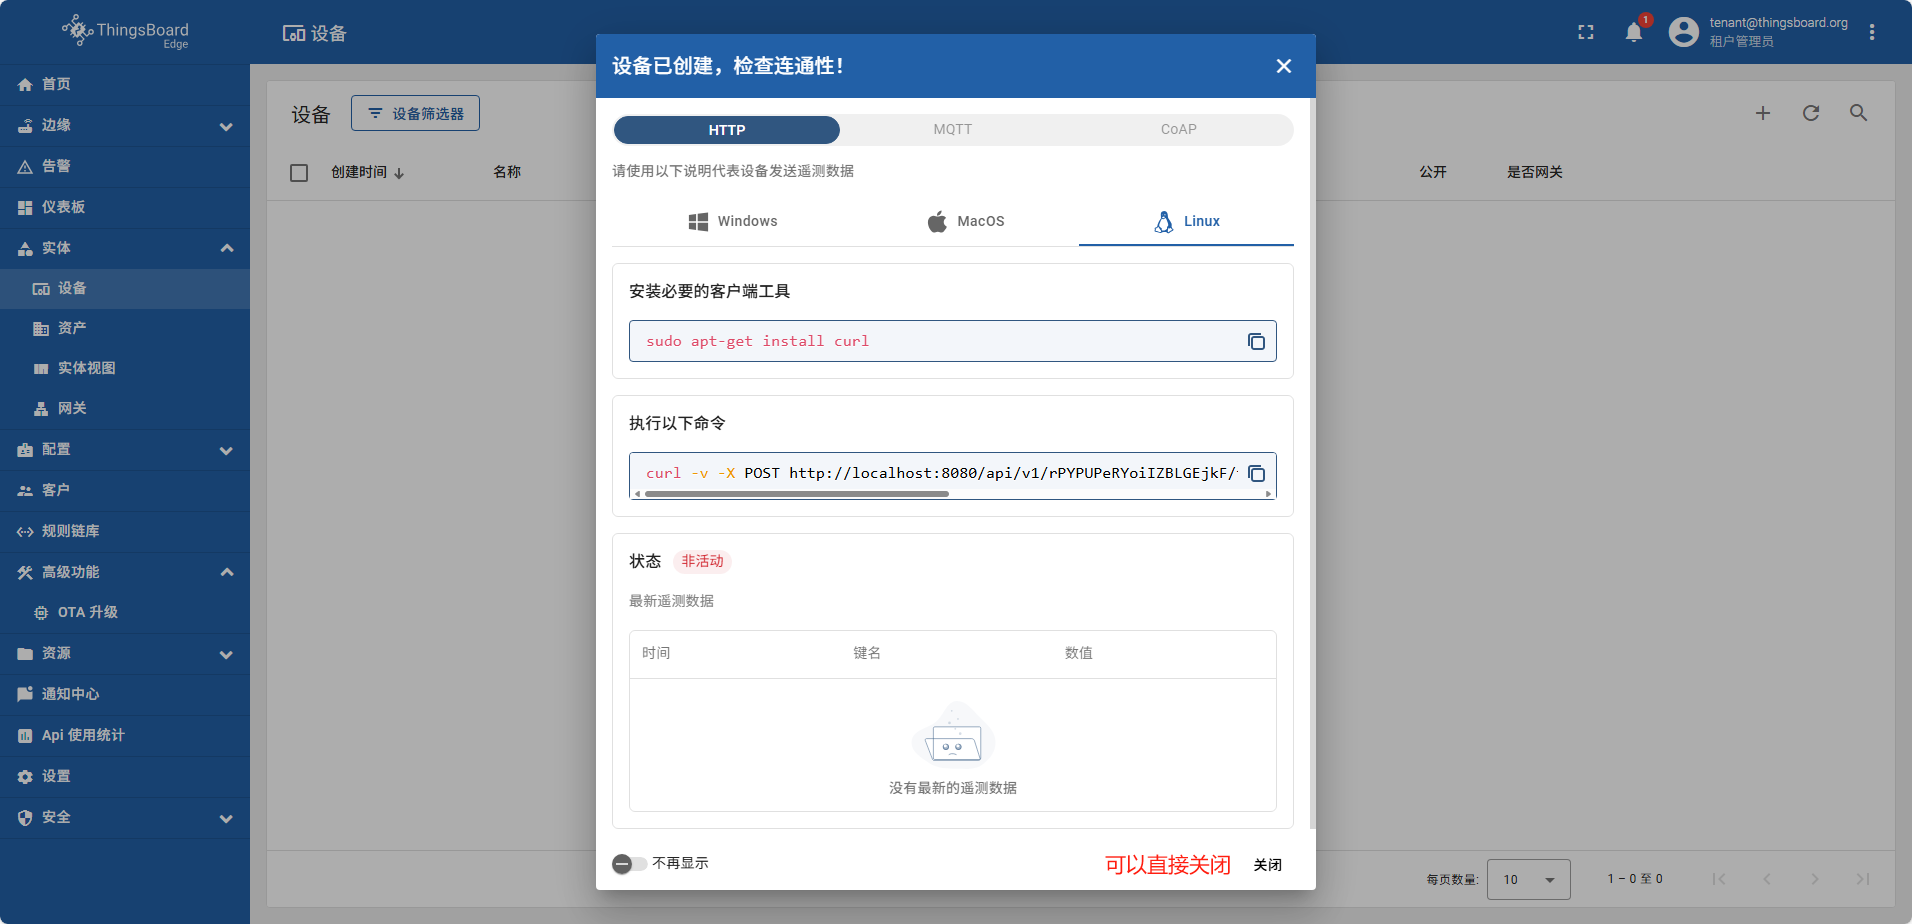This screenshot has height=924, width=1912.
Task: Check the select-all devices checkbox
Action: [299, 173]
